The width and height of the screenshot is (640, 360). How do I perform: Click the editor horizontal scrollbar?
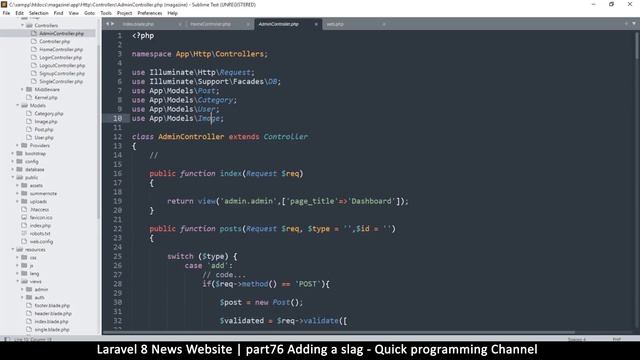point(339,332)
